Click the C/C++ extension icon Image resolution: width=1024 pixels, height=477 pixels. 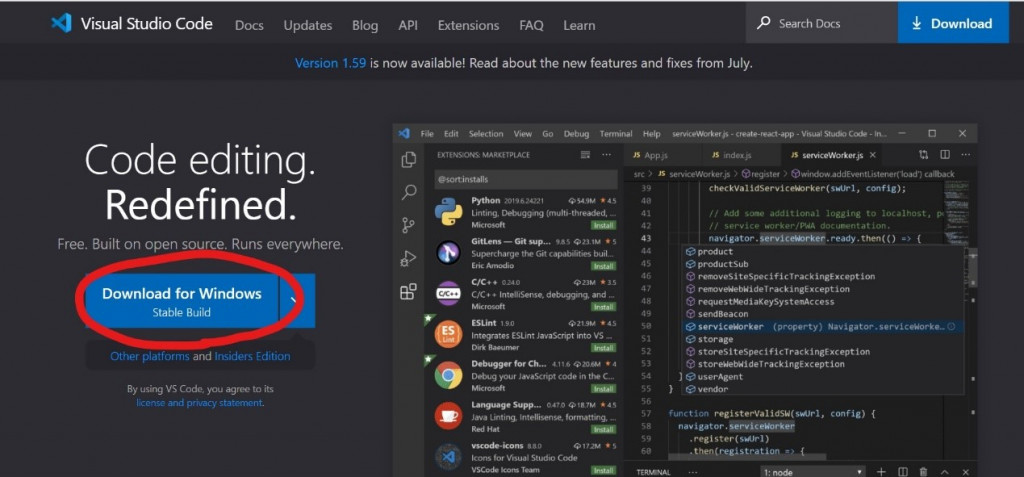pos(449,293)
